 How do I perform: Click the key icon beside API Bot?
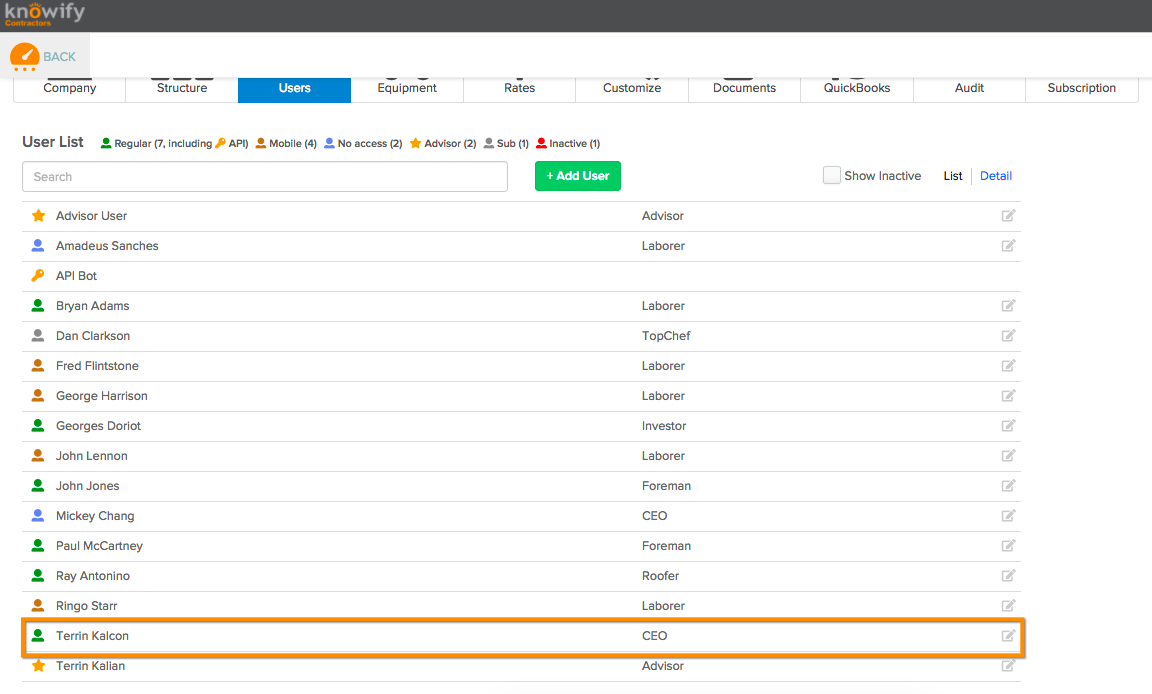(x=38, y=276)
